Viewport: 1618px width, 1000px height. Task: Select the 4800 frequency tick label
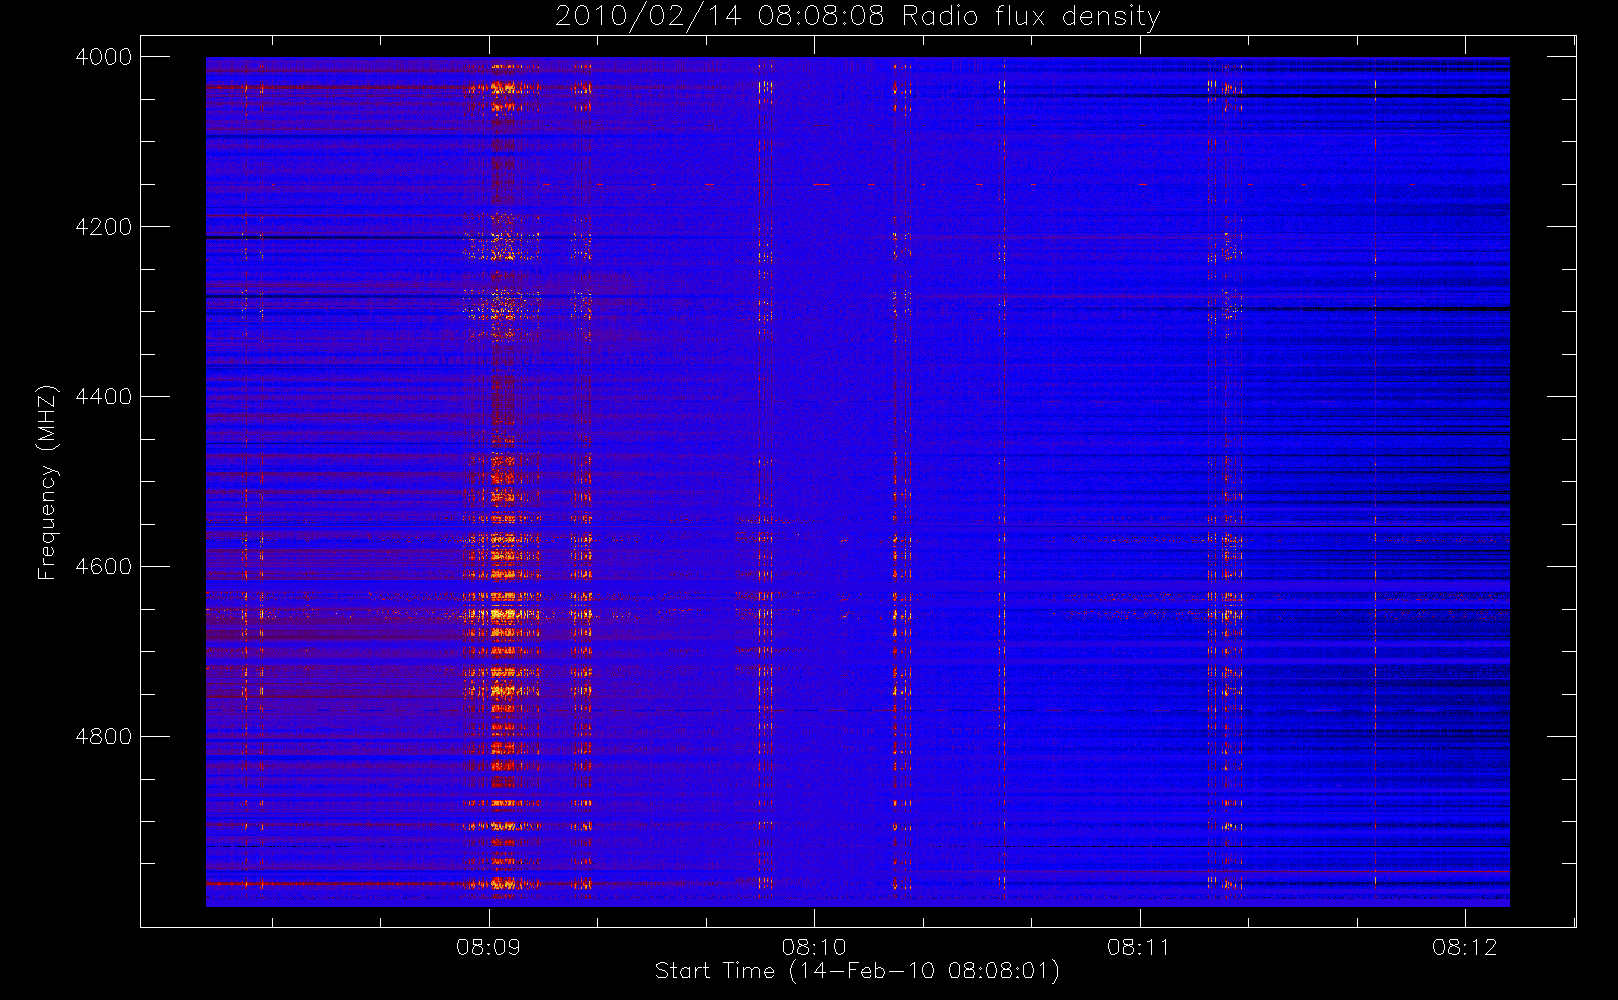point(104,737)
